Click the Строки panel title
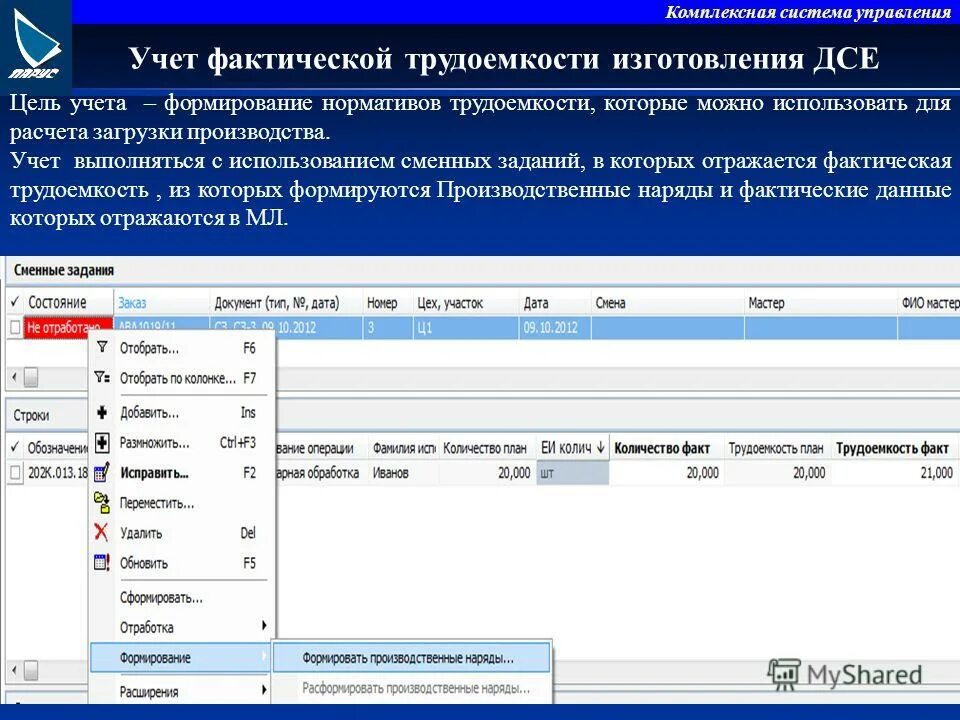960x720 pixels. [x=31, y=415]
